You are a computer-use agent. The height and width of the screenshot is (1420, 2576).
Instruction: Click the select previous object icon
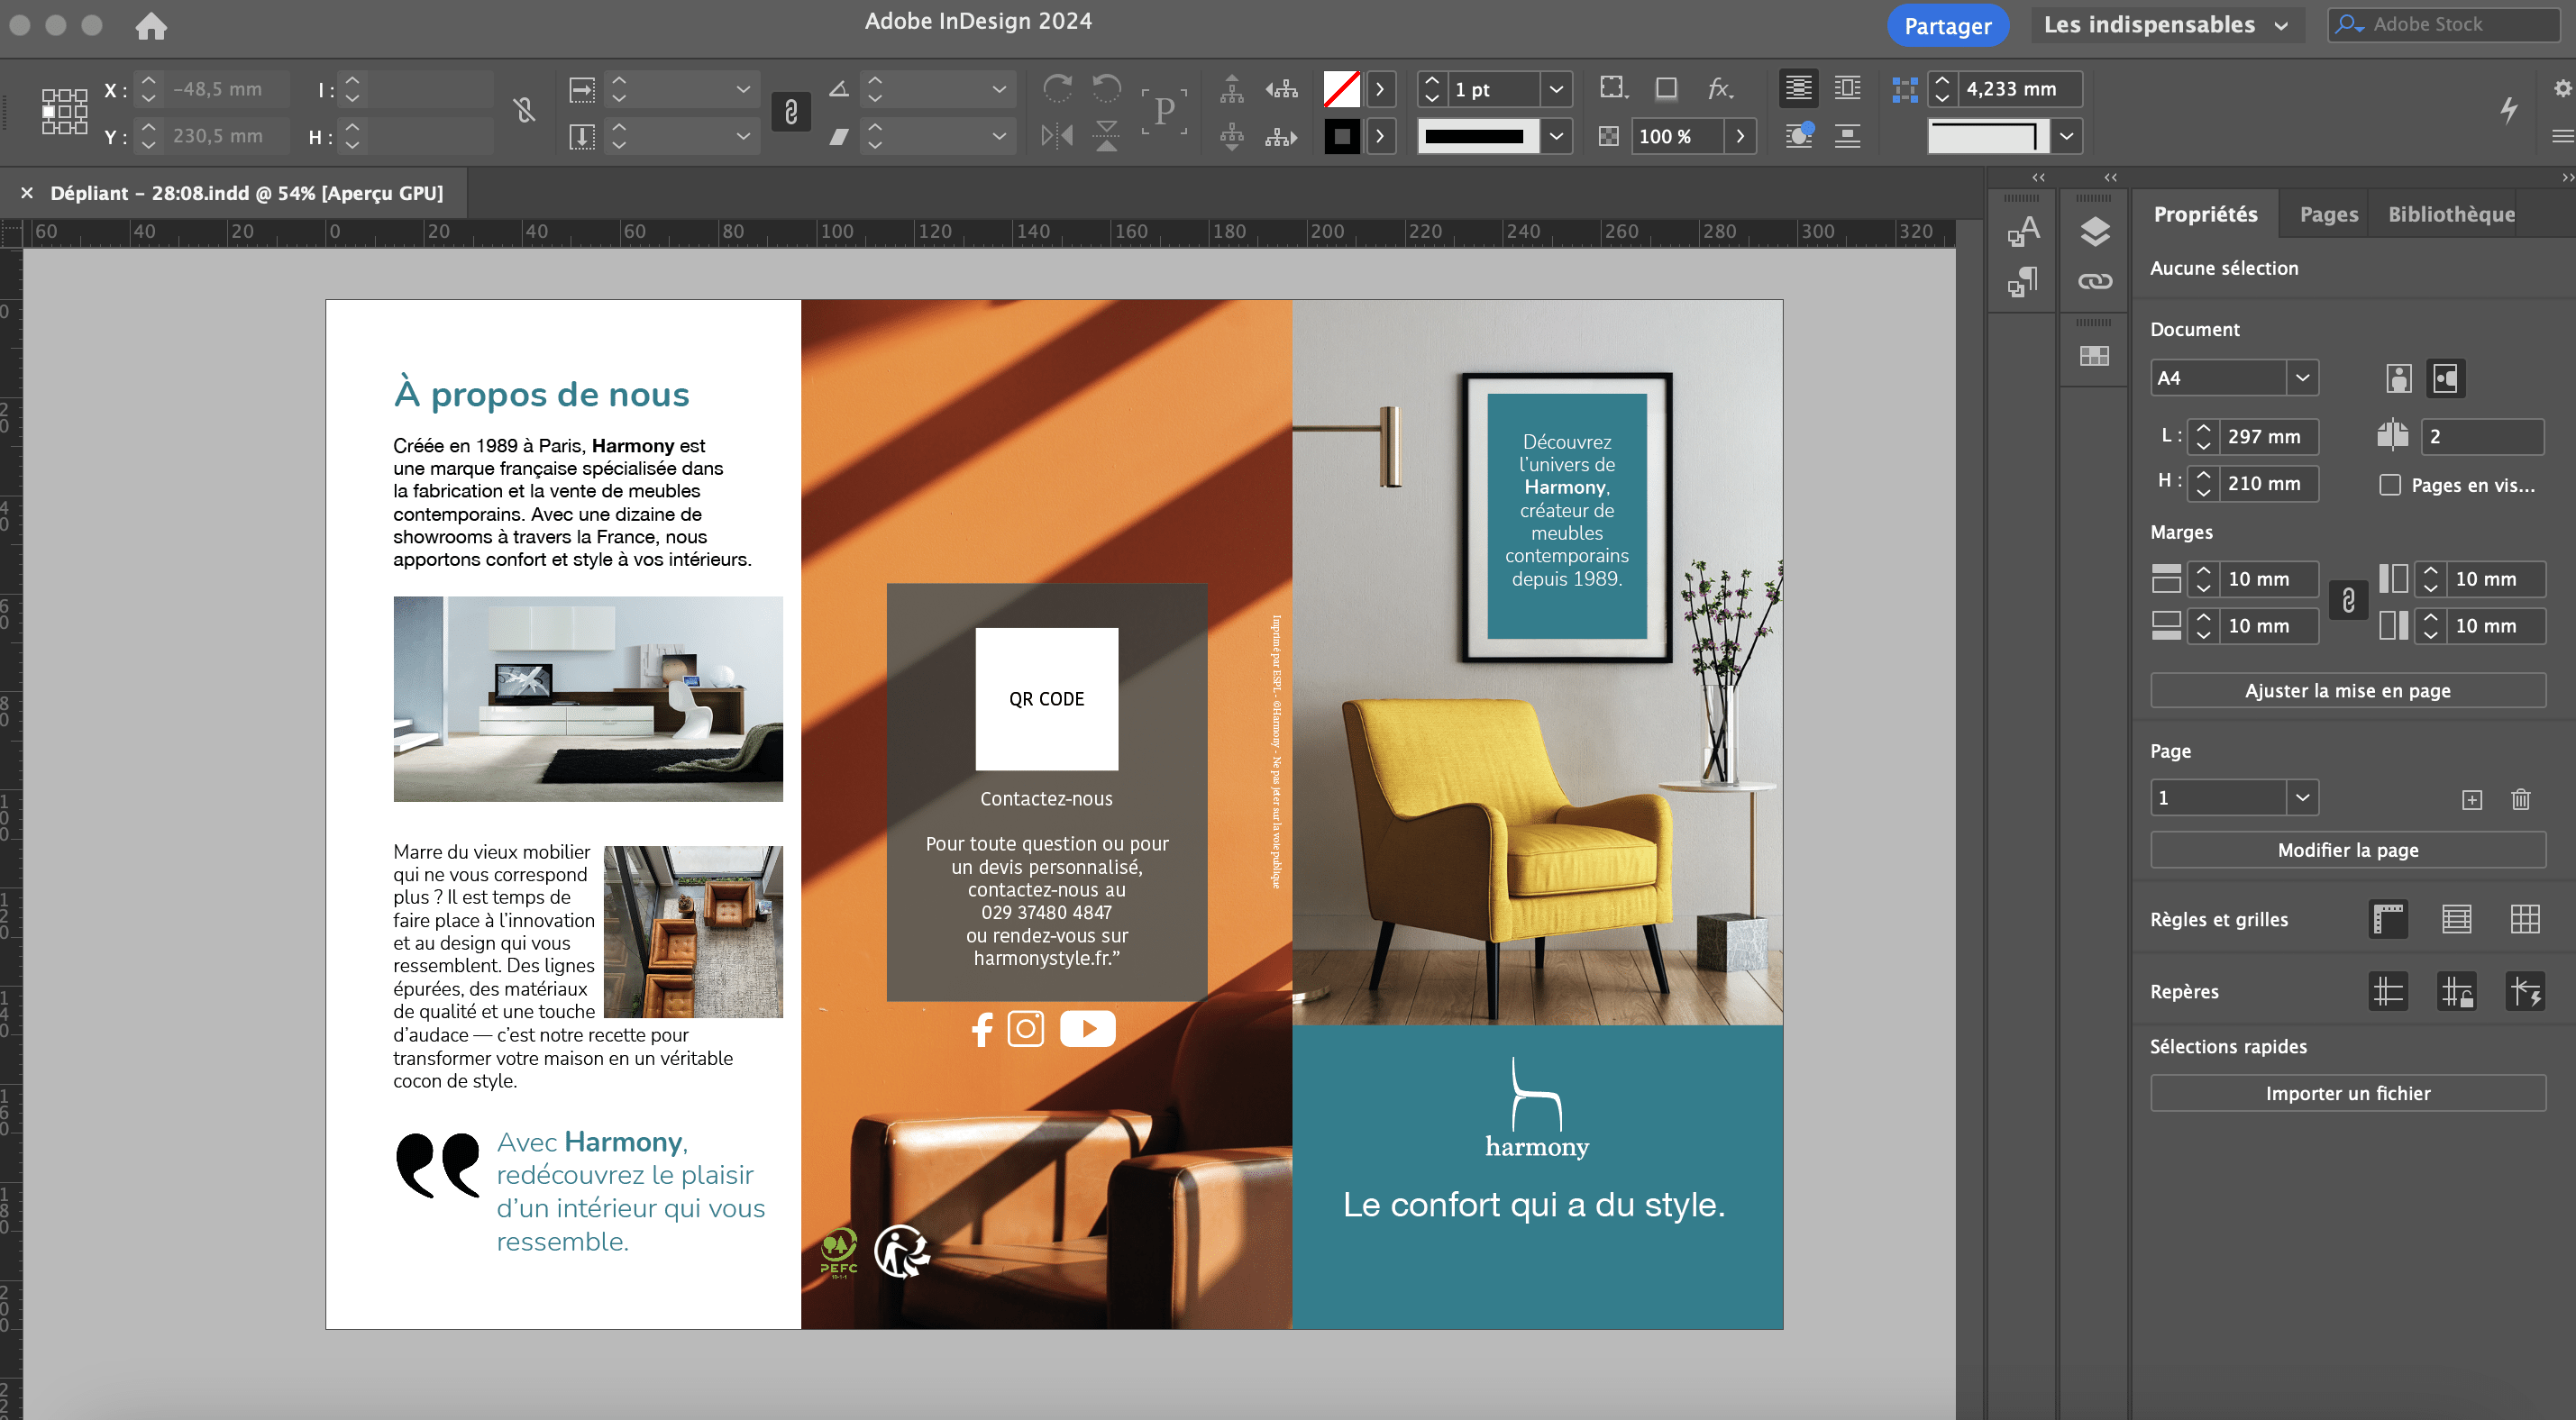[x=1281, y=89]
